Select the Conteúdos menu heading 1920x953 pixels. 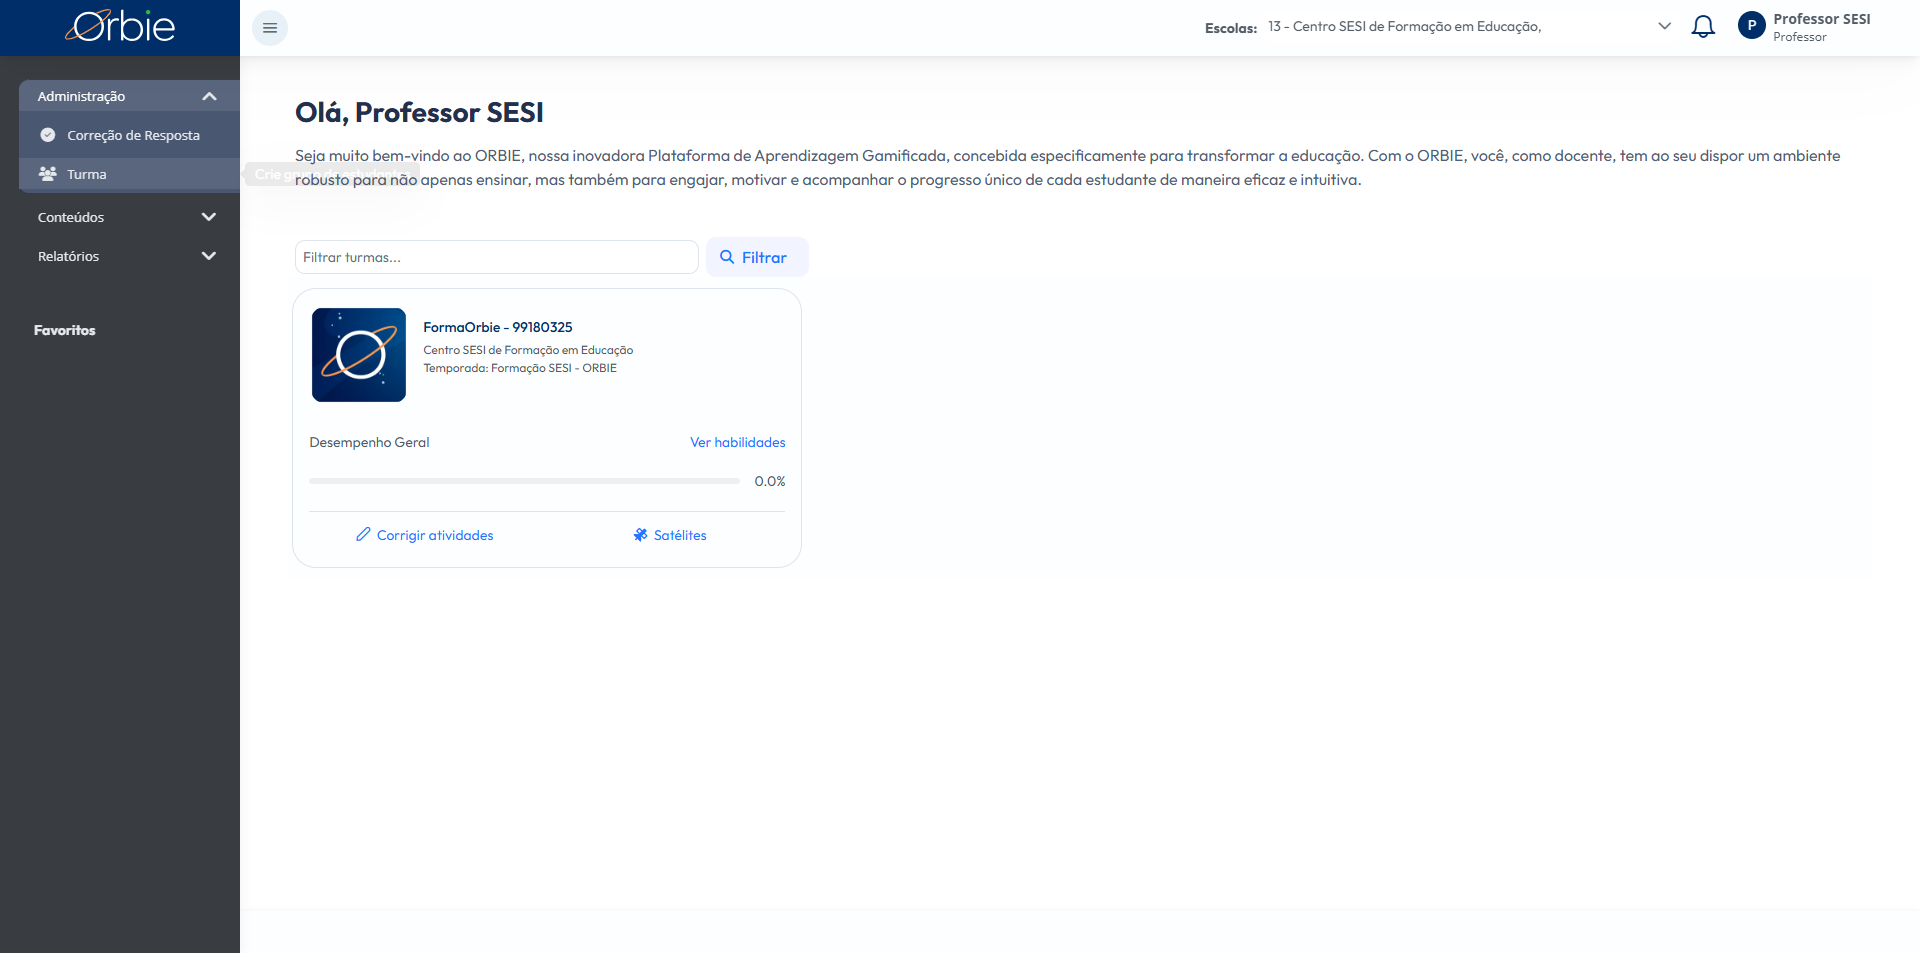(71, 217)
